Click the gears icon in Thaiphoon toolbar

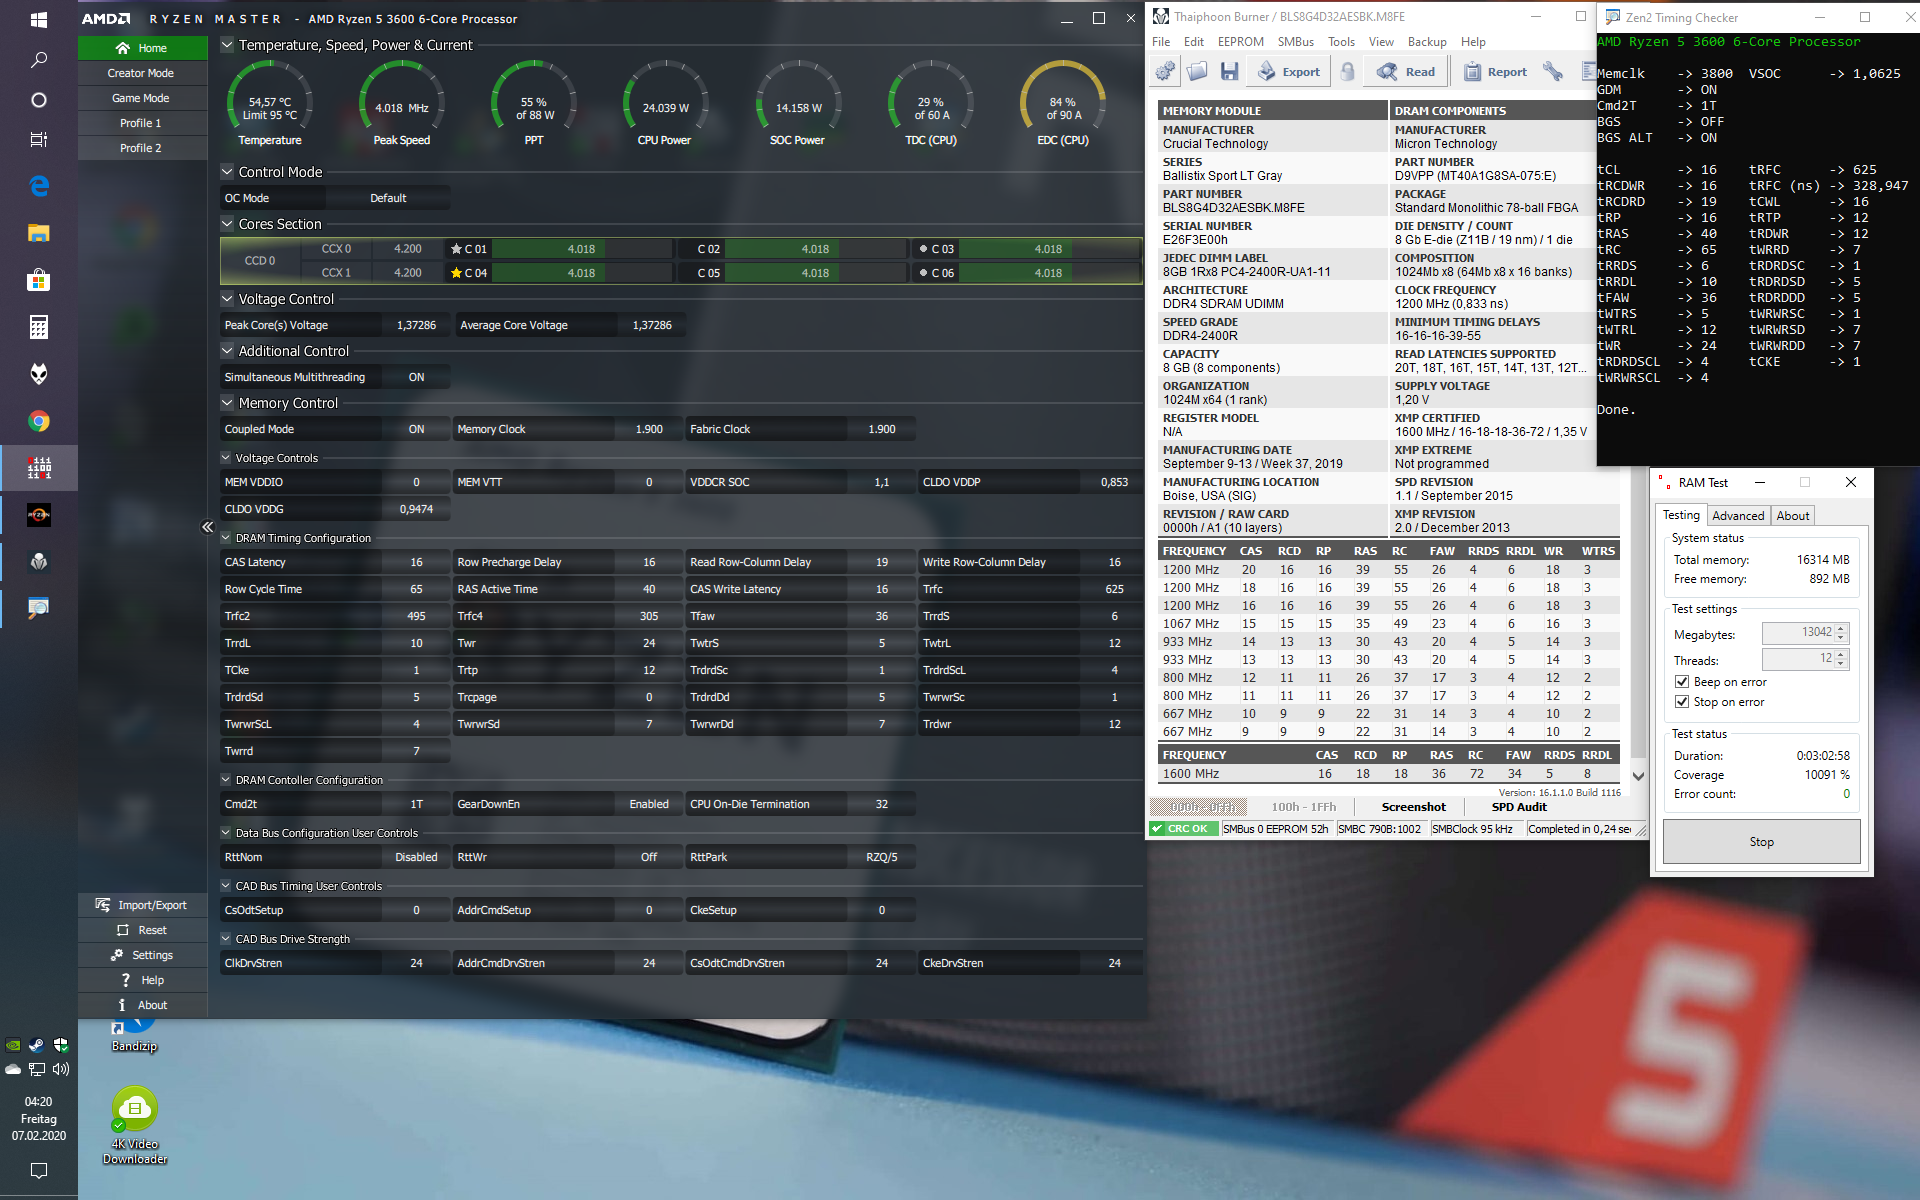point(1165,71)
